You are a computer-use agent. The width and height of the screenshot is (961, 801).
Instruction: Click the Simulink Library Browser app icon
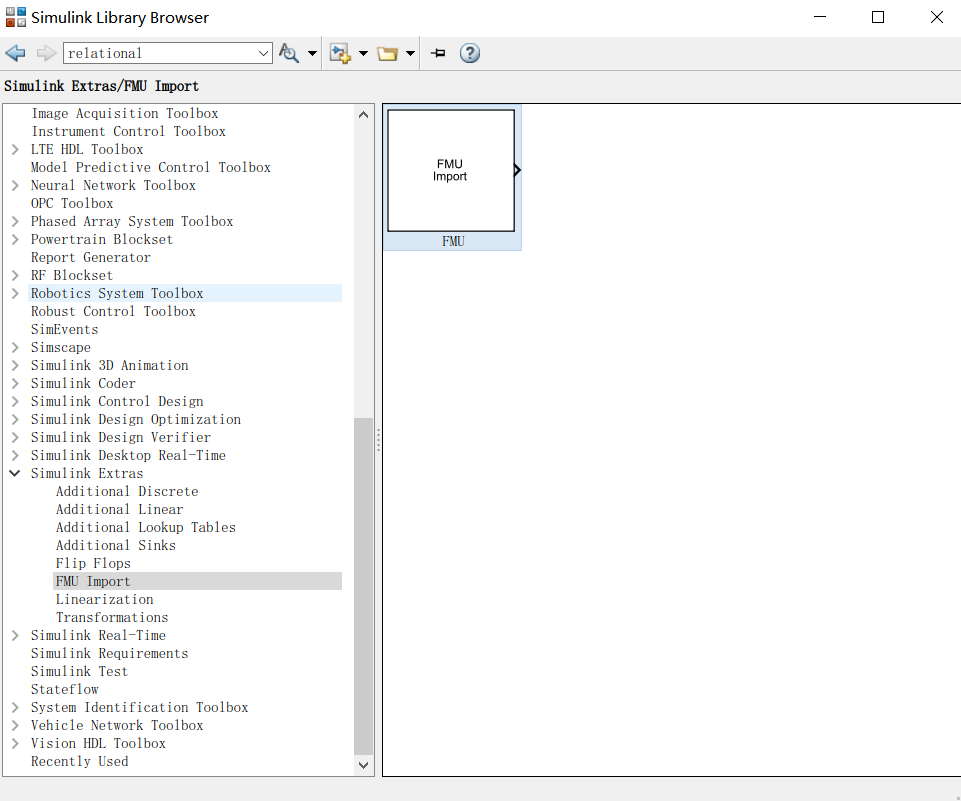[16, 17]
